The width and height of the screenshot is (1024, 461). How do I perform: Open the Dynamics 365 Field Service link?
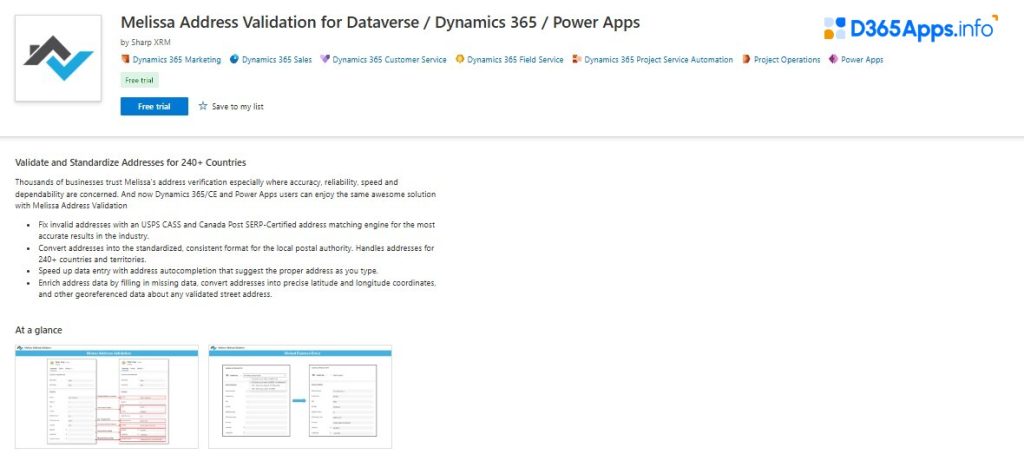tap(515, 59)
